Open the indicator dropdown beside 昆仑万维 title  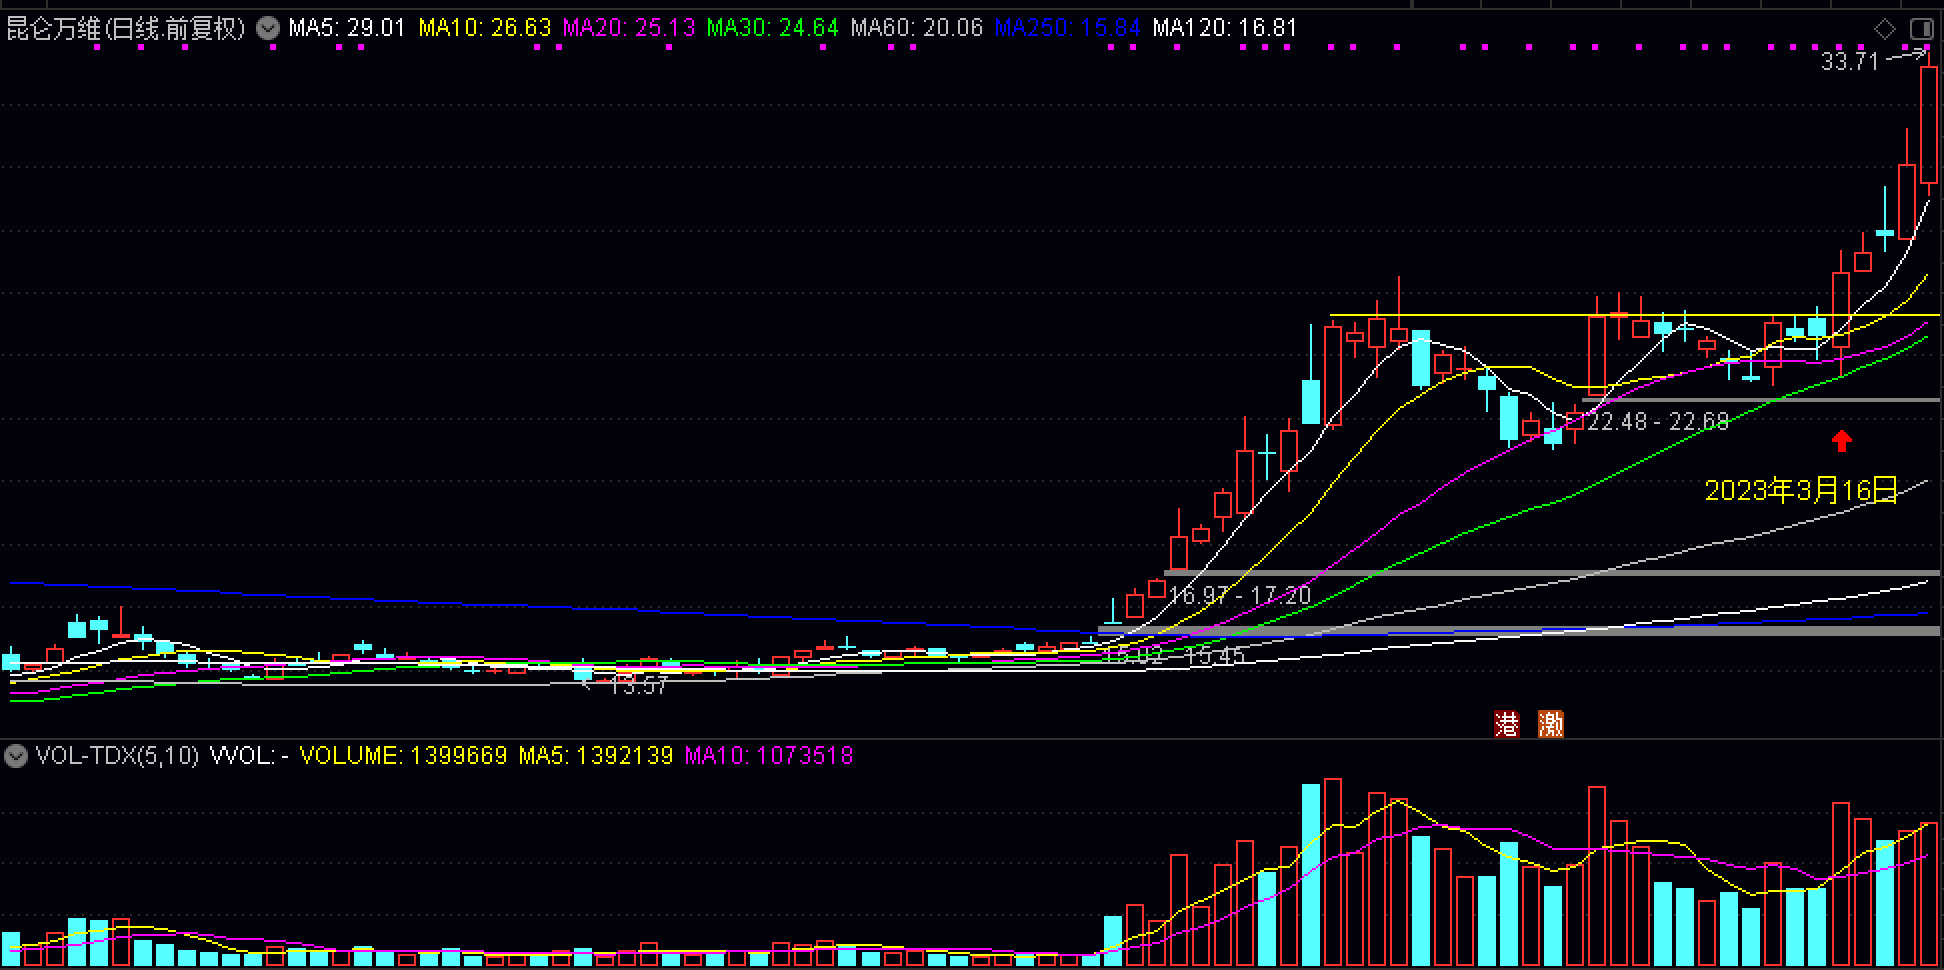point(268,28)
